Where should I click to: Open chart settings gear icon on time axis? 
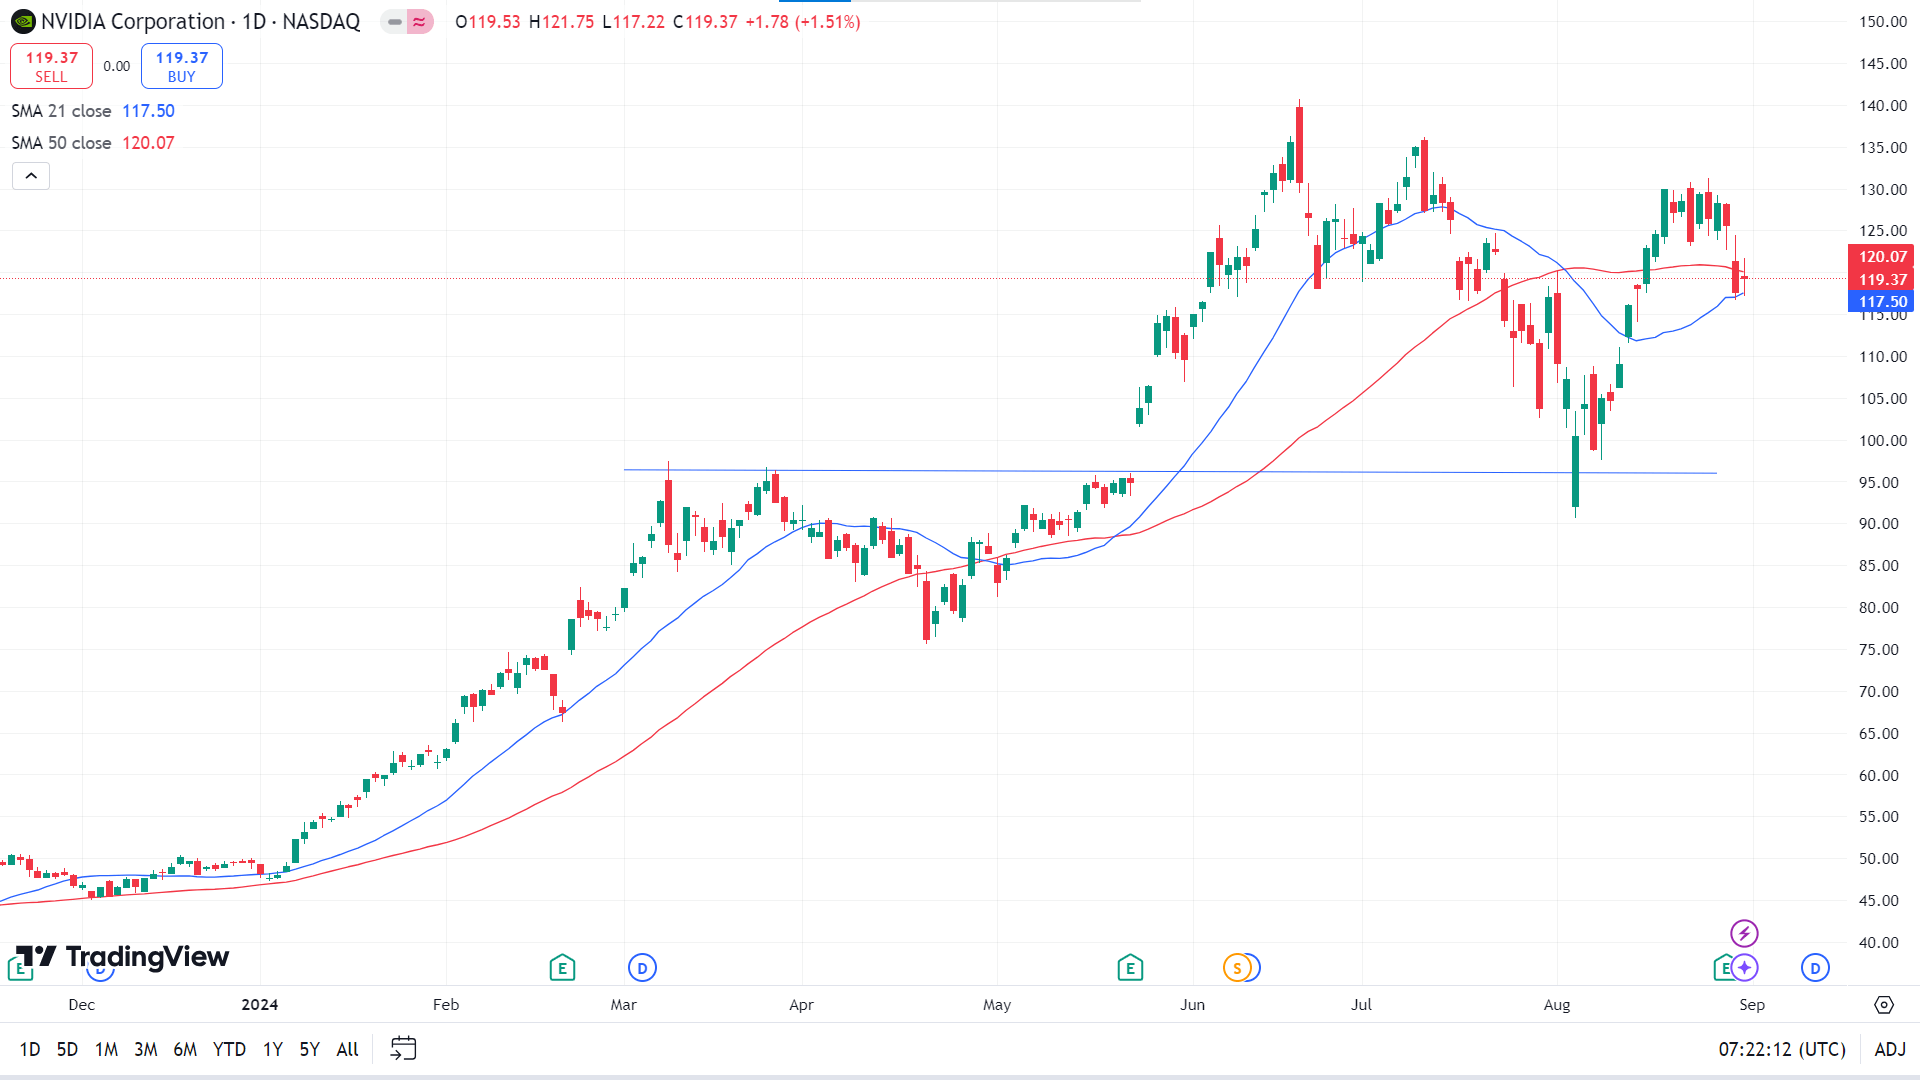pyautogui.click(x=1884, y=1005)
